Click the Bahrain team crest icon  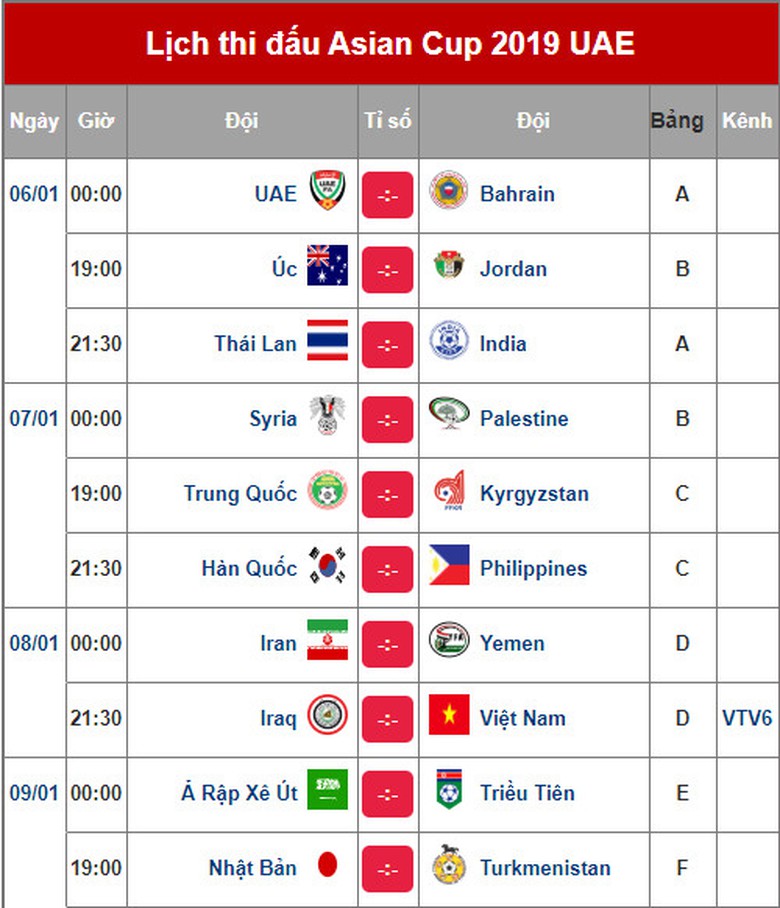point(449,192)
